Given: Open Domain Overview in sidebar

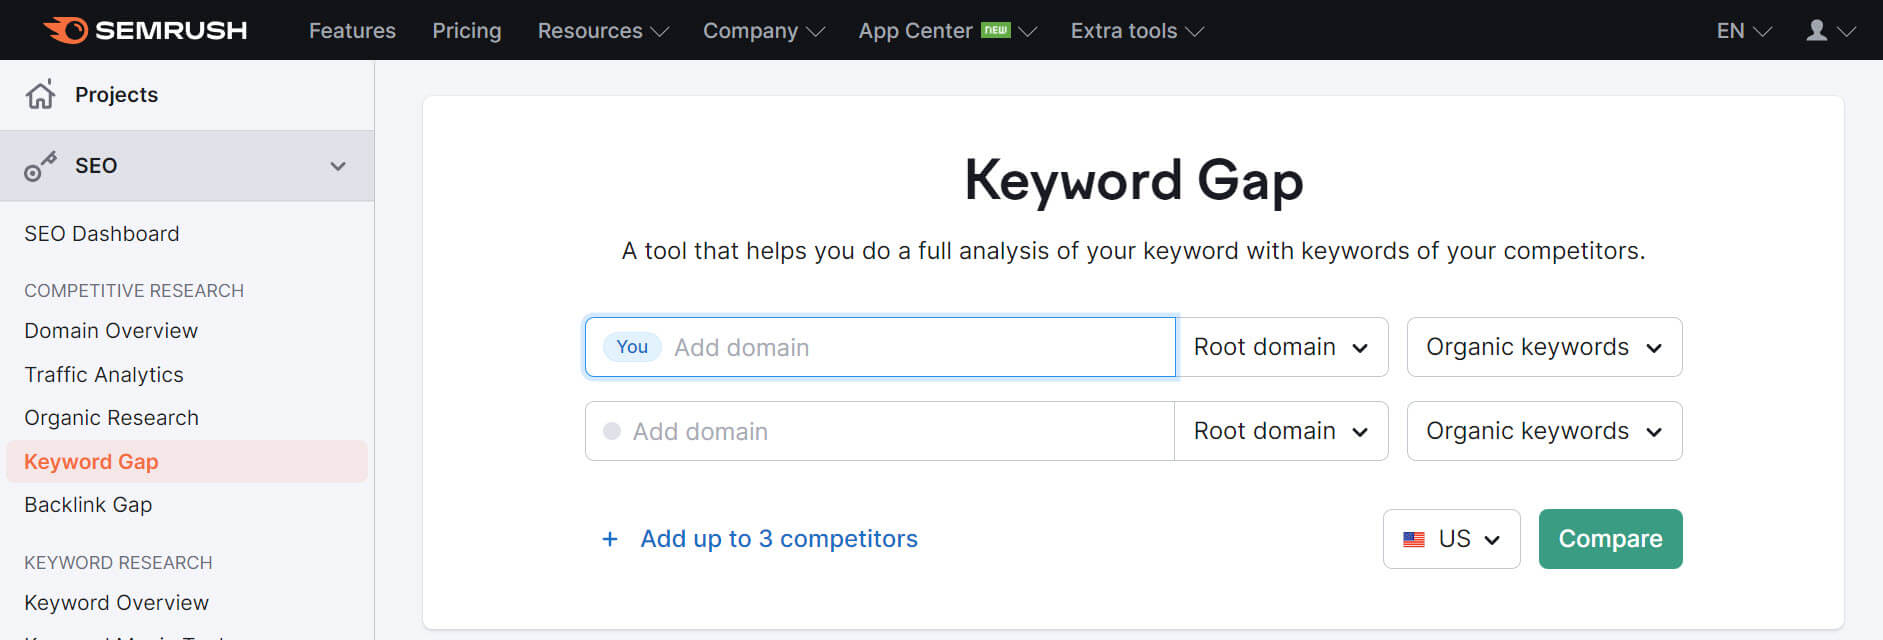Looking at the screenshot, I should (x=111, y=331).
